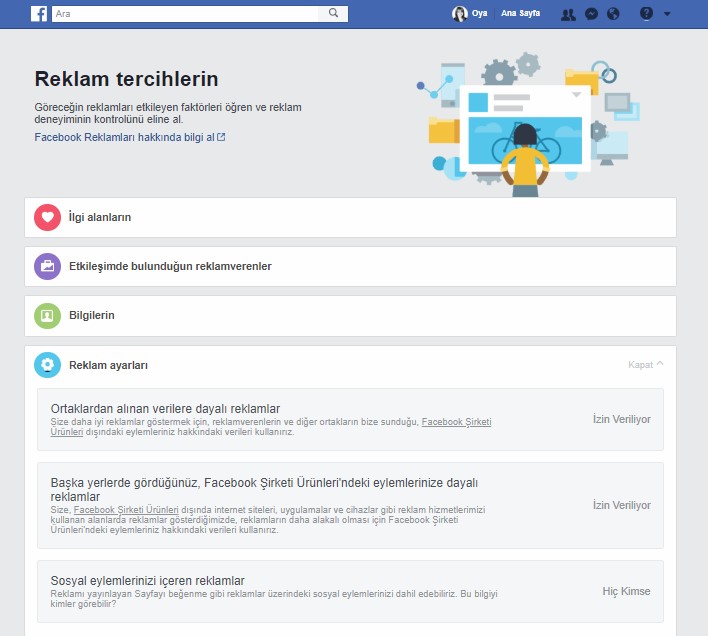Open Facebook Şirketi Ürünleri link in first setting
Image resolution: width=708 pixels, height=636 pixels.
(456, 422)
